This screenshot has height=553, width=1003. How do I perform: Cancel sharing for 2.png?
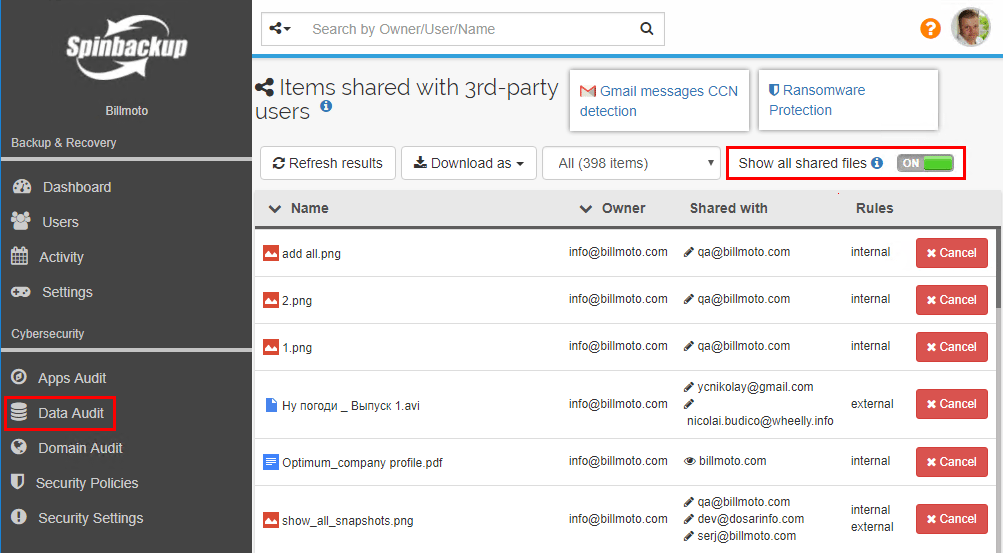tap(951, 300)
